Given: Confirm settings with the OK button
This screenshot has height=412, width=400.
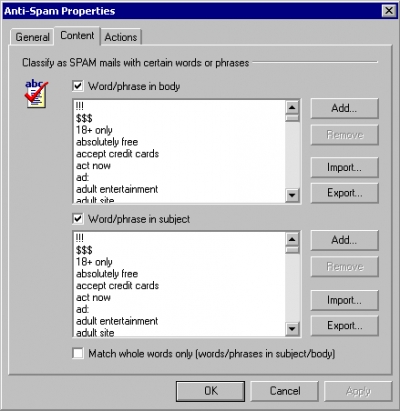Looking at the screenshot, I should [x=211, y=391].
